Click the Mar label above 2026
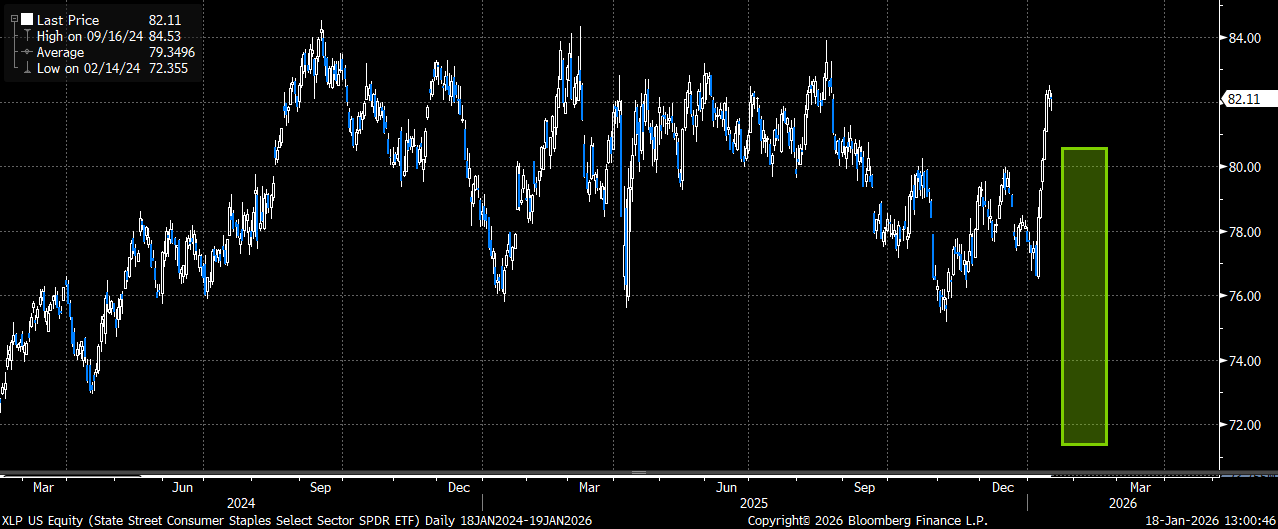 click(x=1141, y=488)
